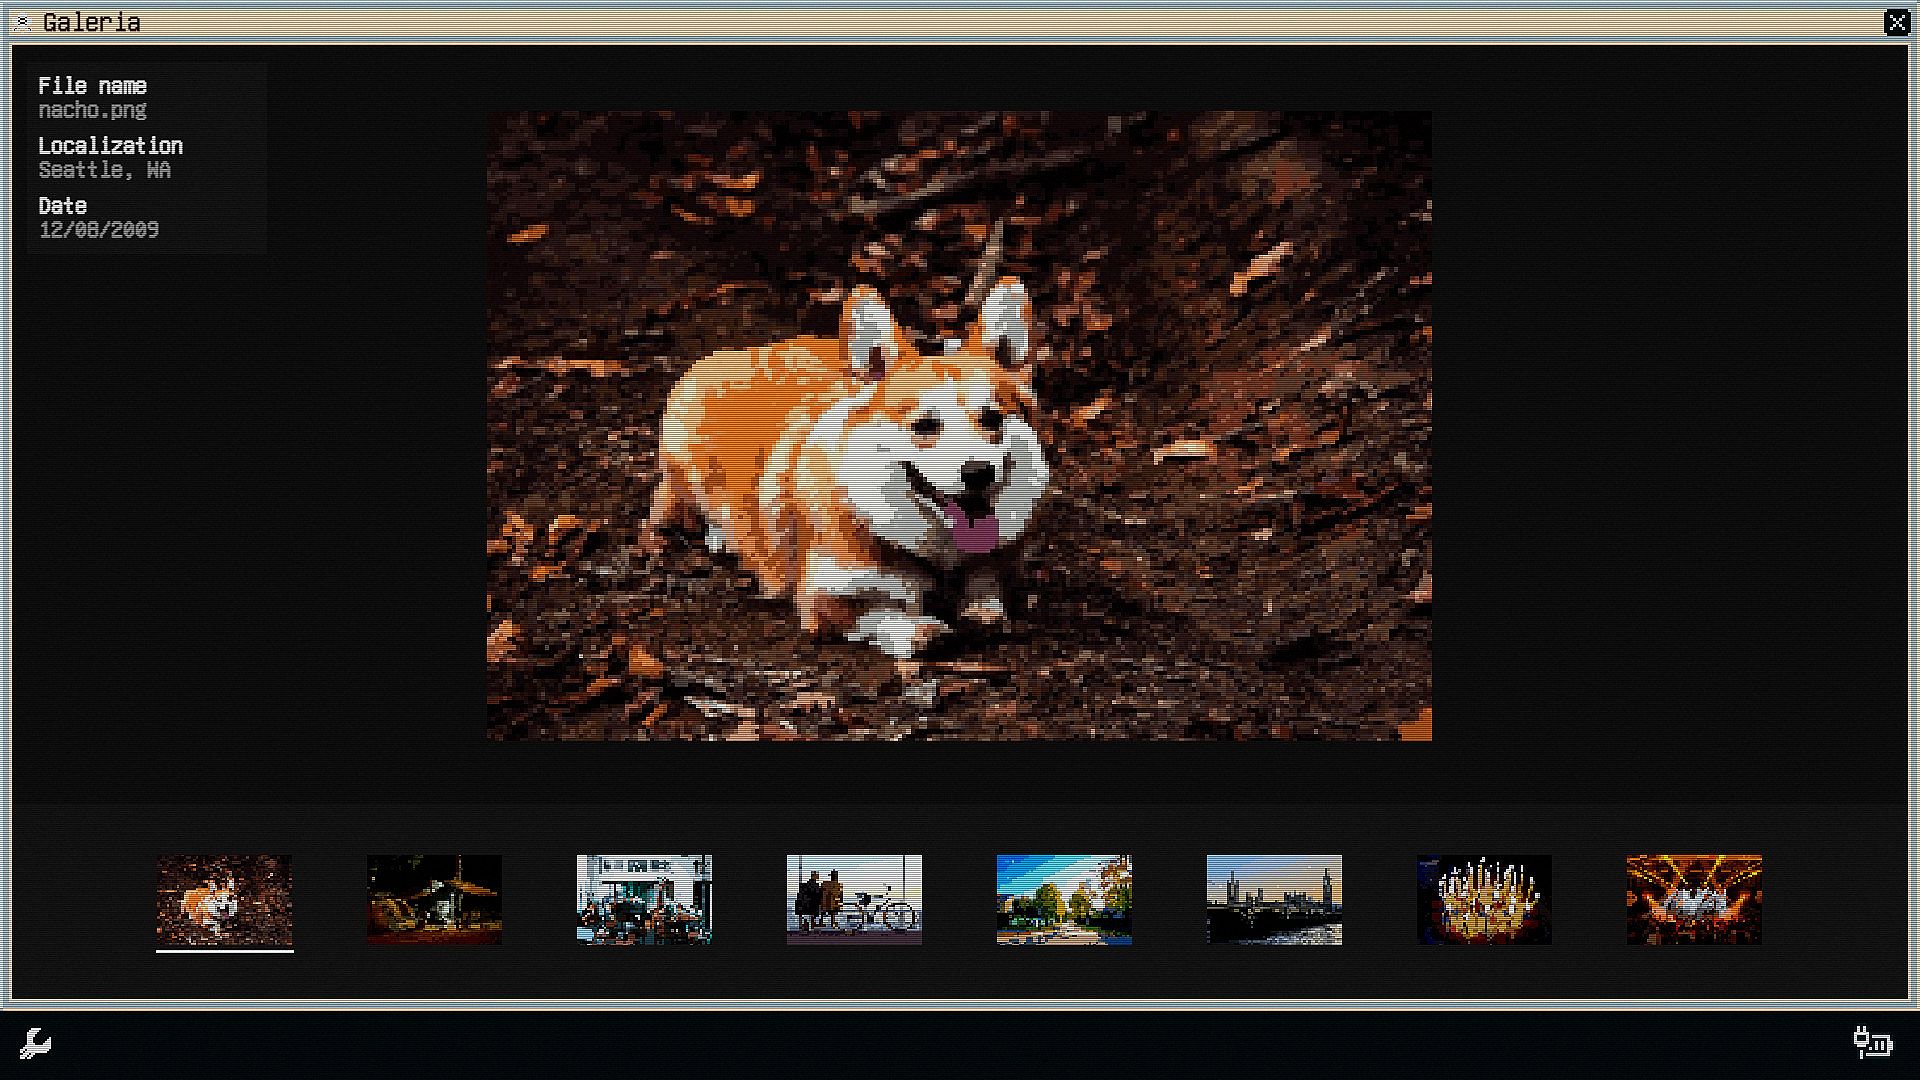Click the Date label in info panel
The height and width of the screenshot is (1080, 1920).
(62, 206)
